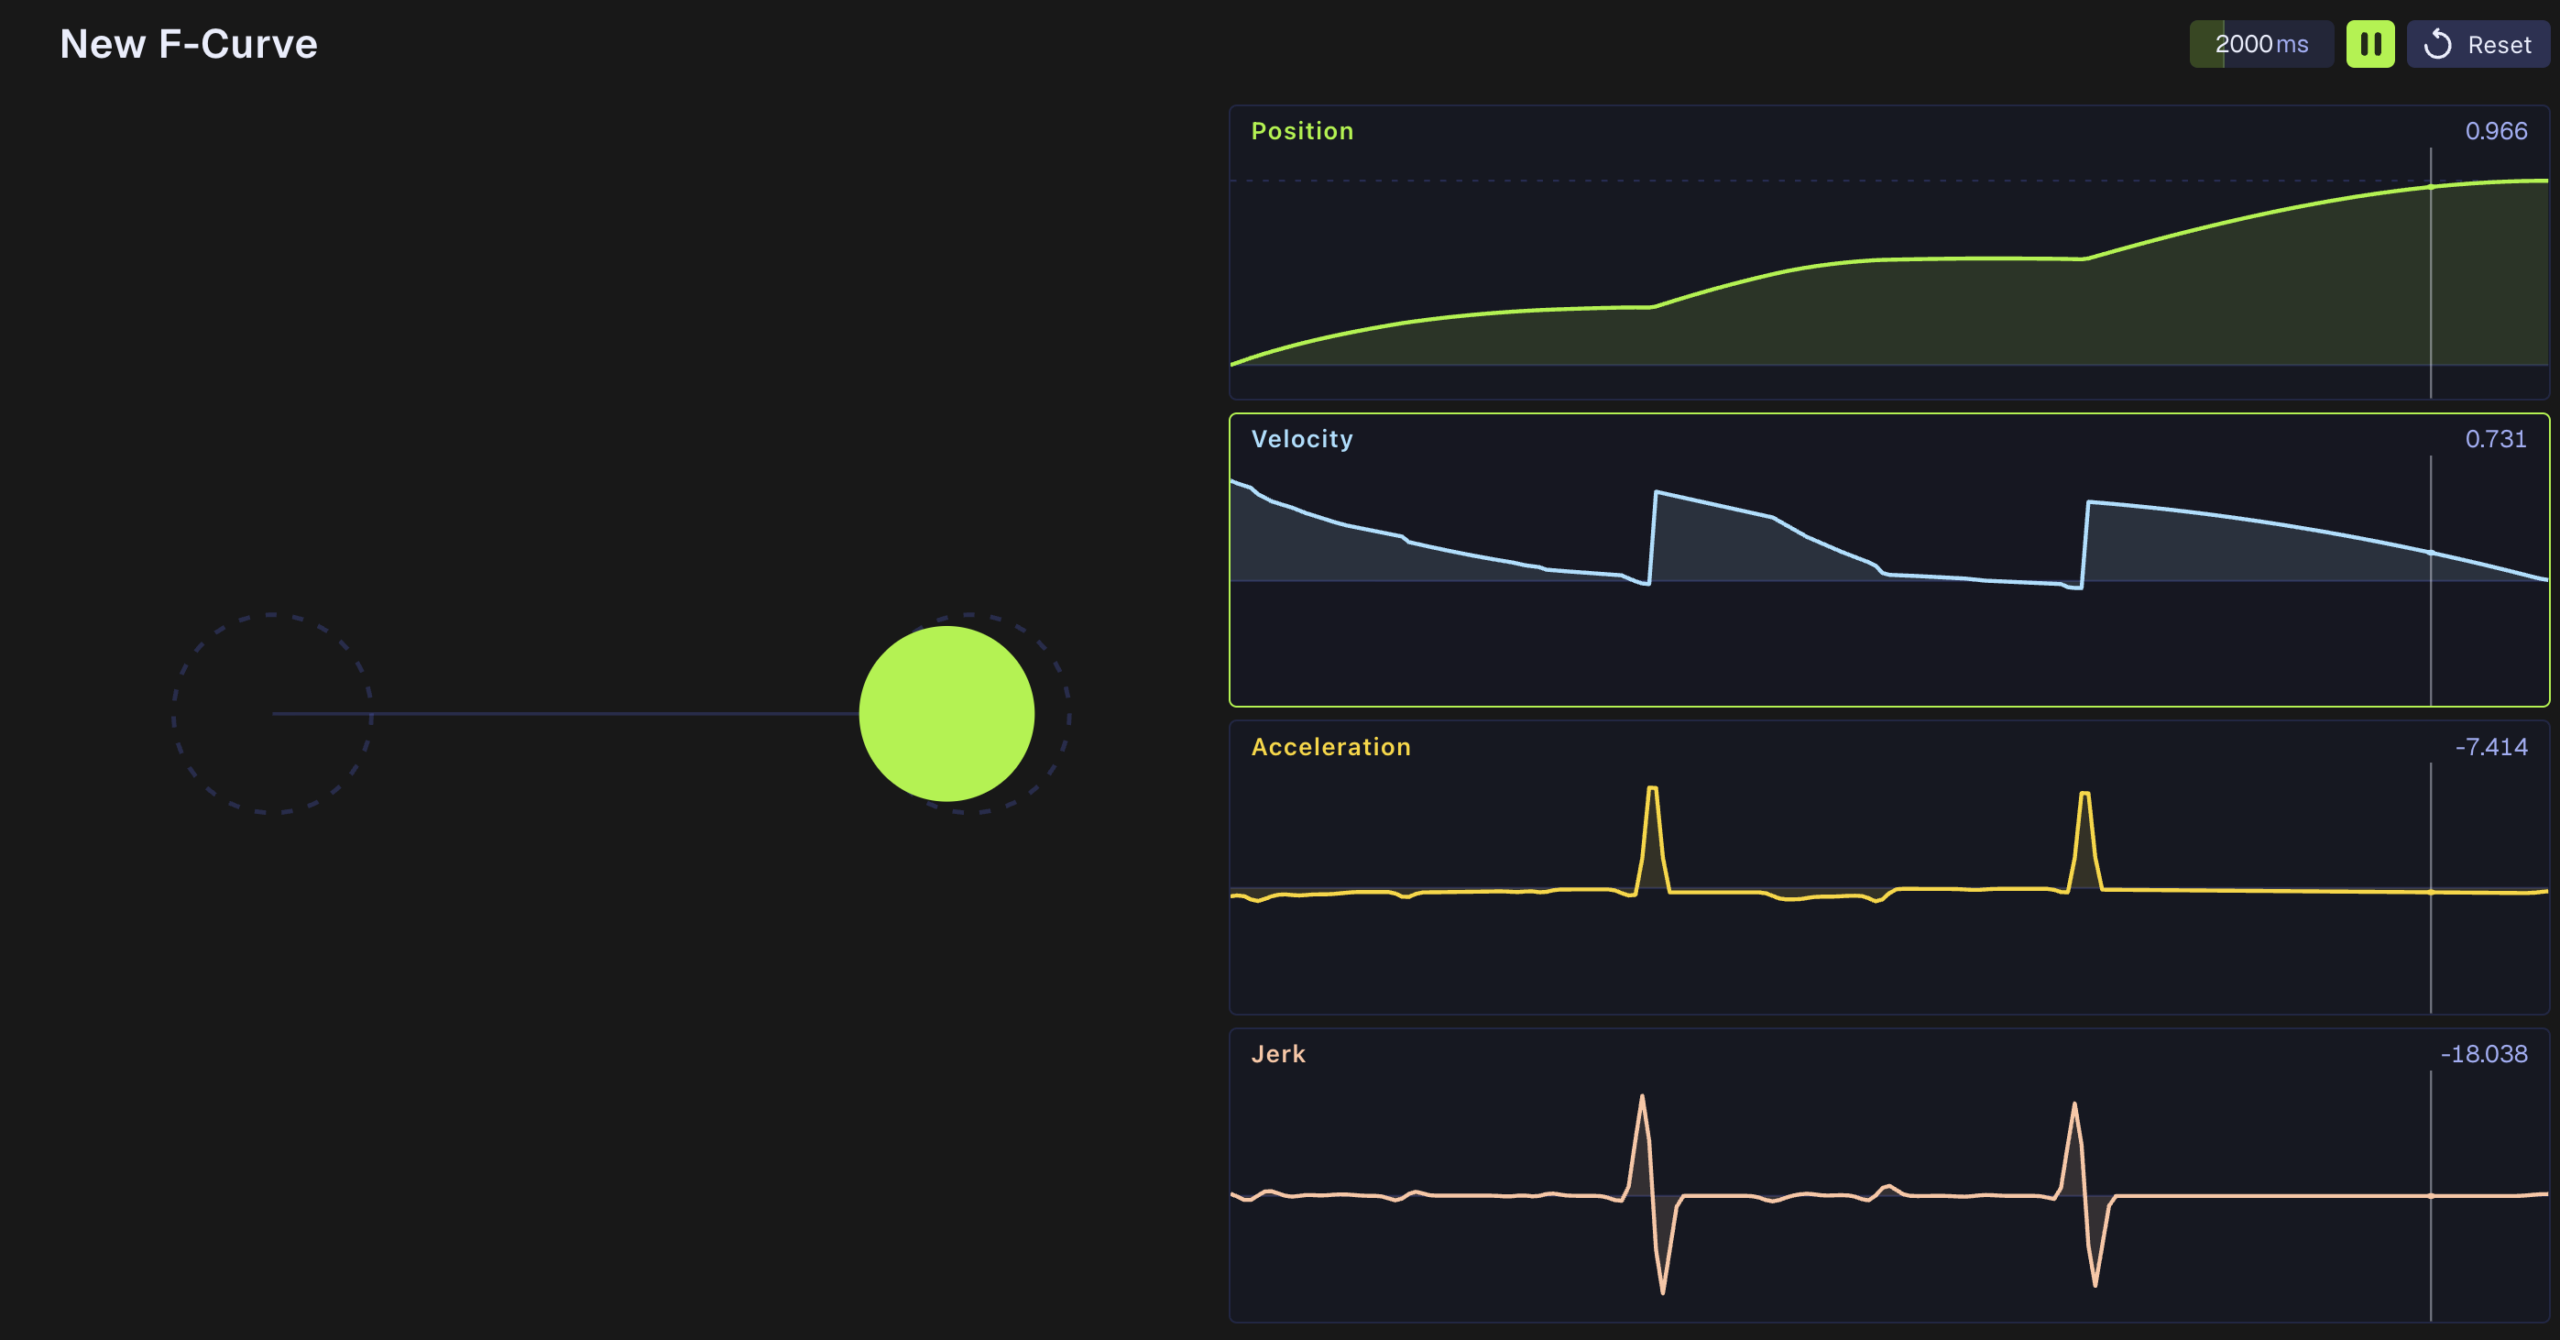2560x1340 pixels.
Task: Select the Position graph label
Action: [1302, 131]
